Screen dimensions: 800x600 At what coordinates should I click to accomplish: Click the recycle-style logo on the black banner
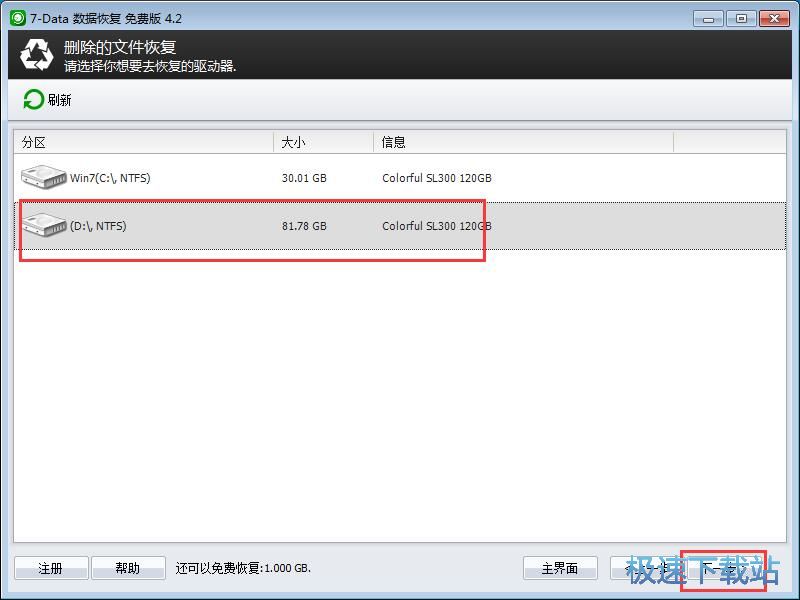point(36,54)
